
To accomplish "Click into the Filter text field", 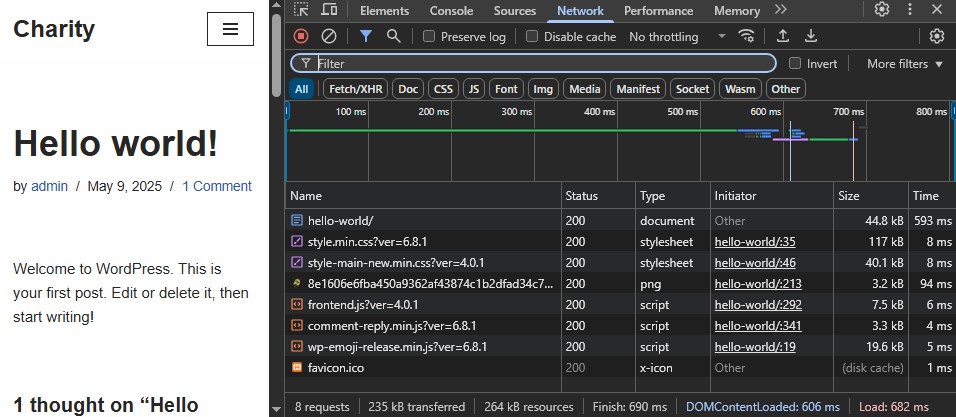I will click(540, 63).
